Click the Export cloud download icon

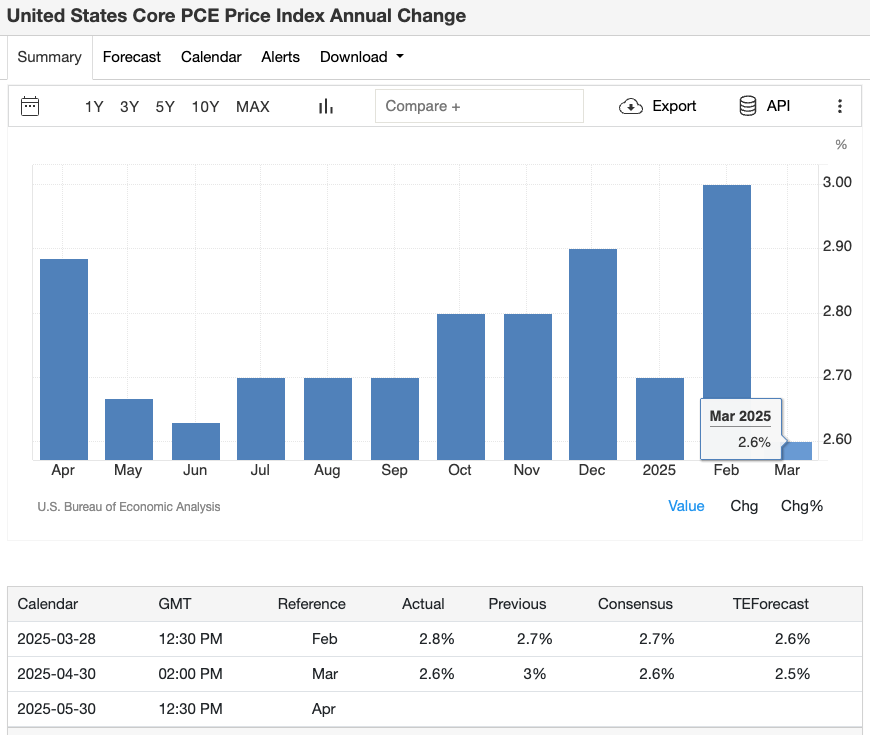click(x=631, y=106)
